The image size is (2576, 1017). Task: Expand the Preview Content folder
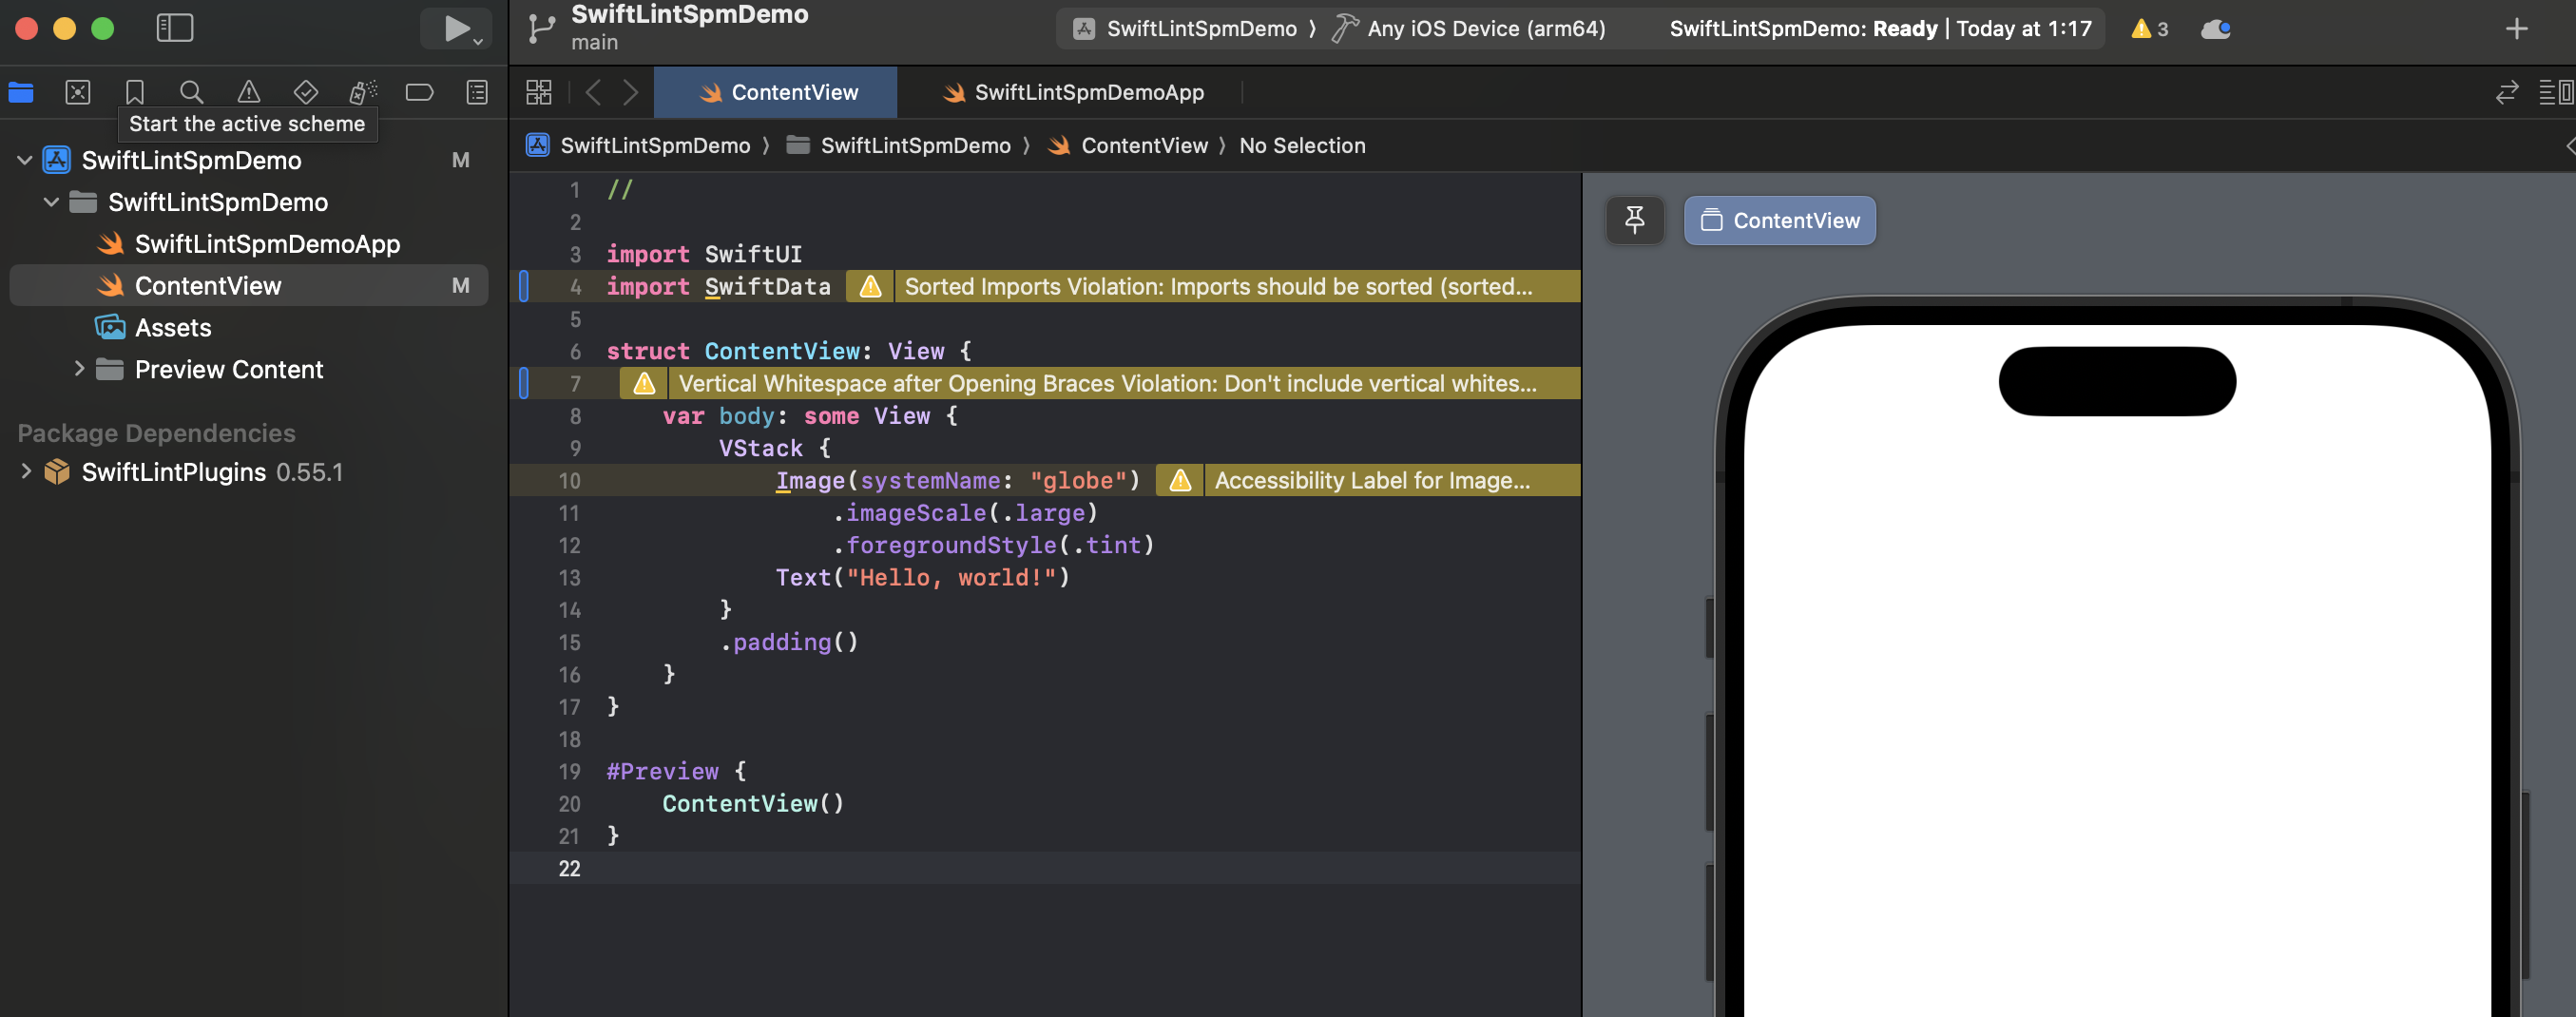point(79,369)
